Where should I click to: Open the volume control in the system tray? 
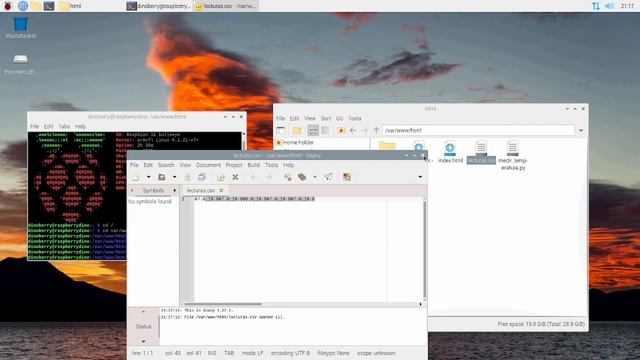pyautogui.click(x=609, y=6)
